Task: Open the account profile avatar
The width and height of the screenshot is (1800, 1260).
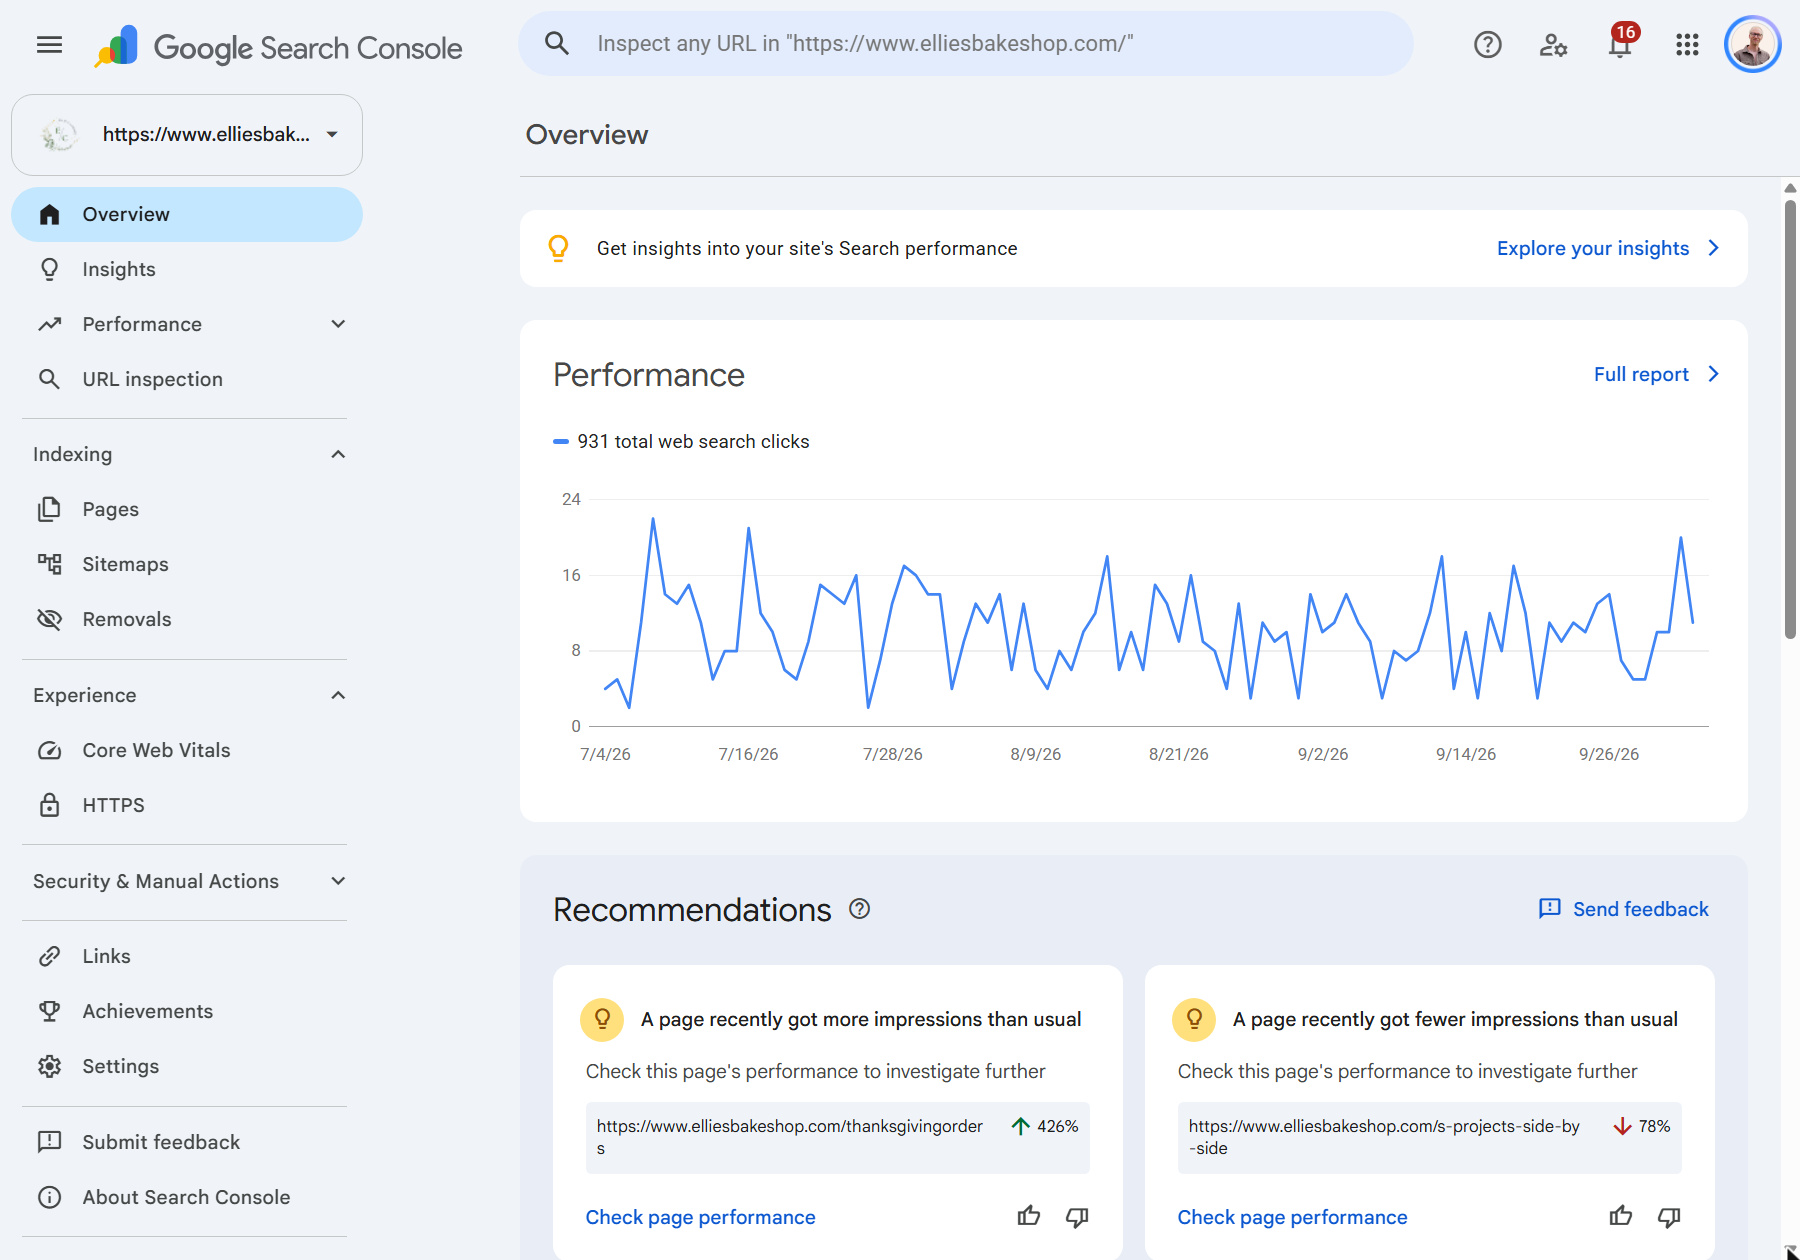Action: (1753, 44)
